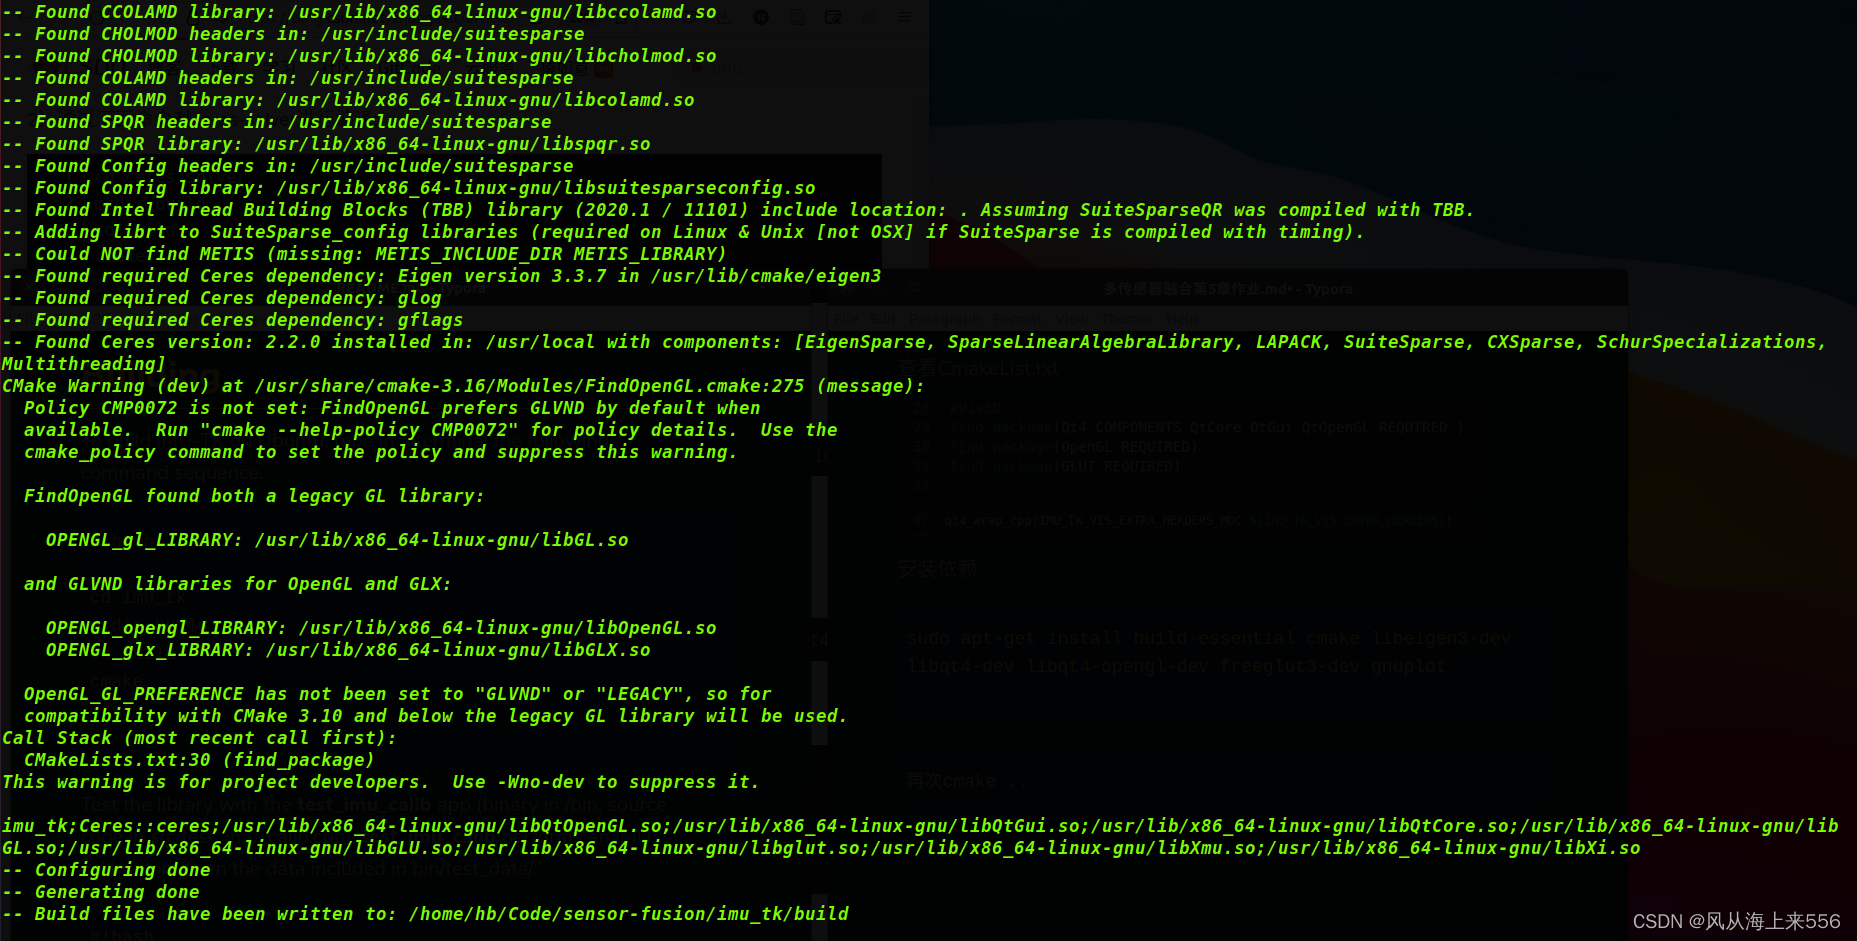Click the libcholmod.so path text
Image resolution: width=1857 pixels, height=941 pixels.
(x=502, y=56)
